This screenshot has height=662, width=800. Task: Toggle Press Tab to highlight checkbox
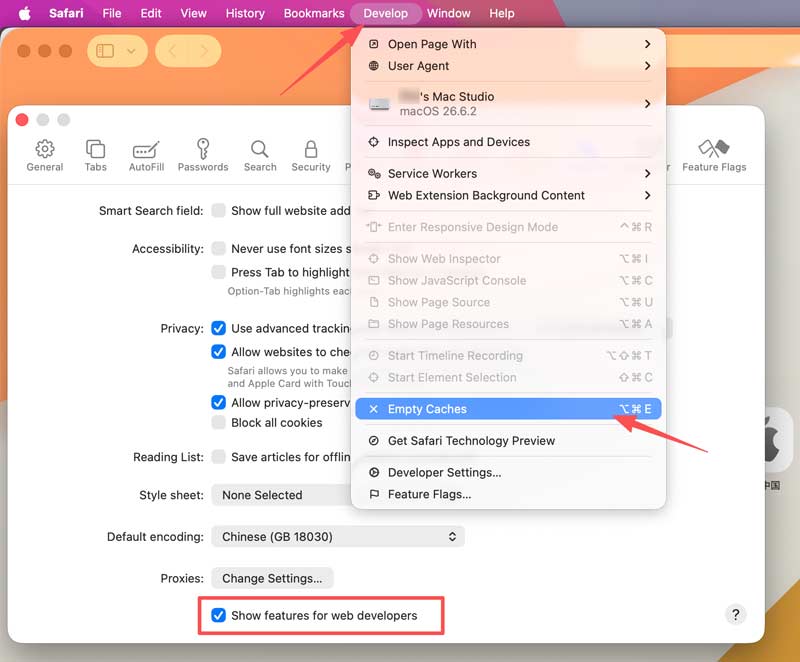coord(218,272)
